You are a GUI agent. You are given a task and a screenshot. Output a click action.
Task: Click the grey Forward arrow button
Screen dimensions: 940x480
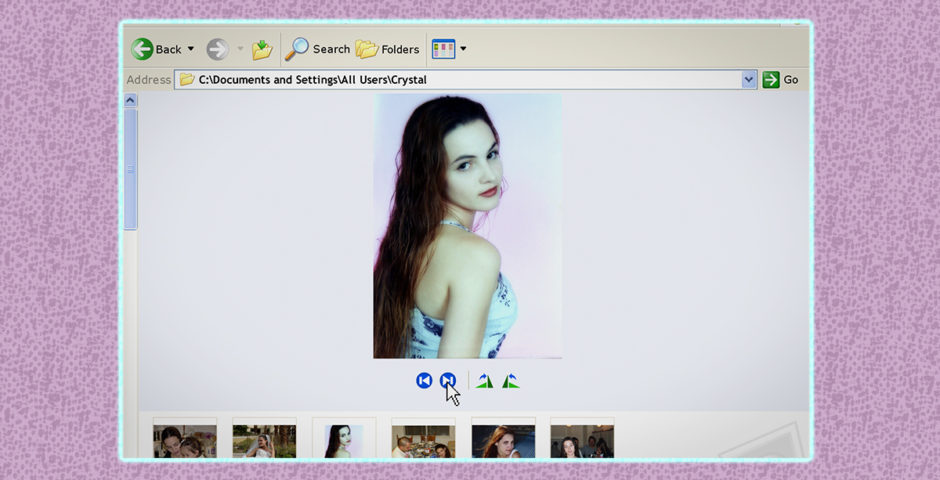[218, 49]
